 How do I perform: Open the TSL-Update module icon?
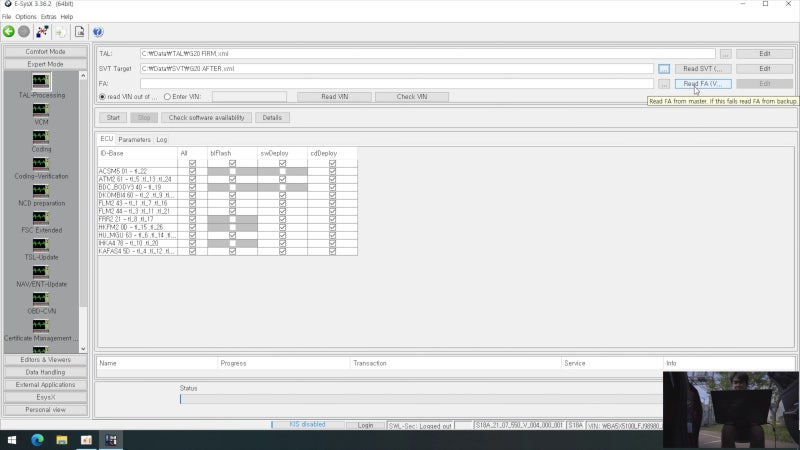41,244
